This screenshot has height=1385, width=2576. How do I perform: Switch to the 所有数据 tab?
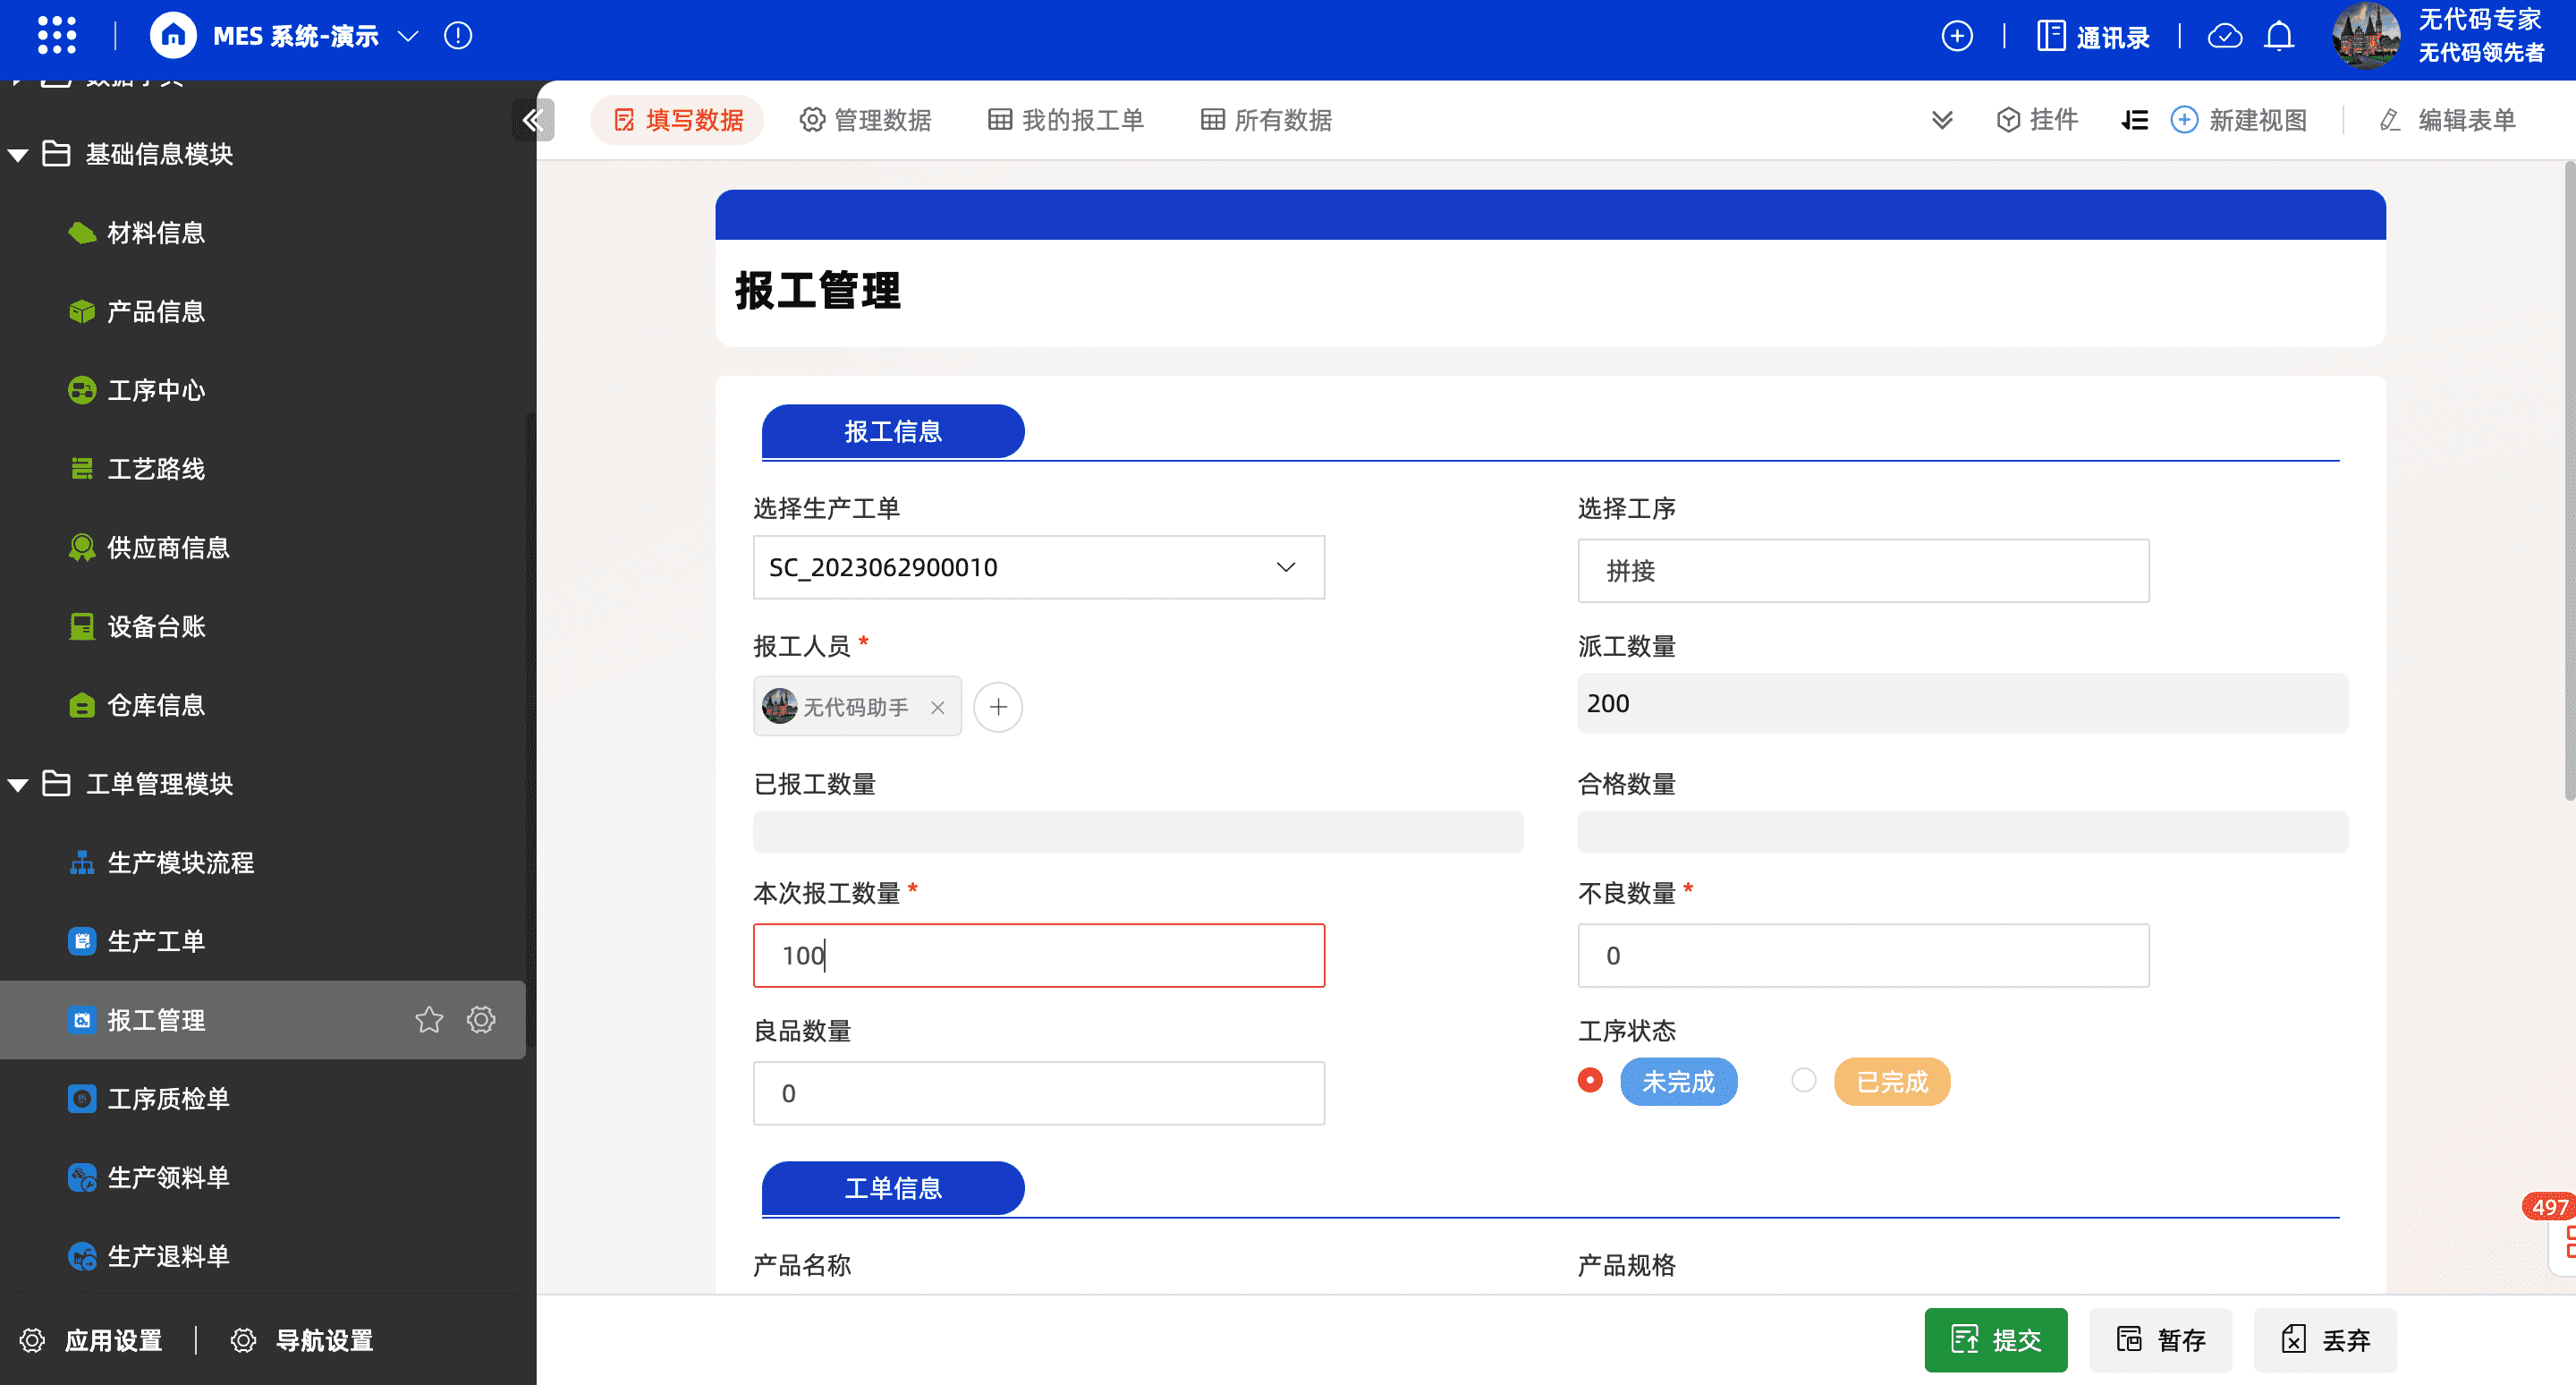pyautogui.click(x=1266, y=121)
